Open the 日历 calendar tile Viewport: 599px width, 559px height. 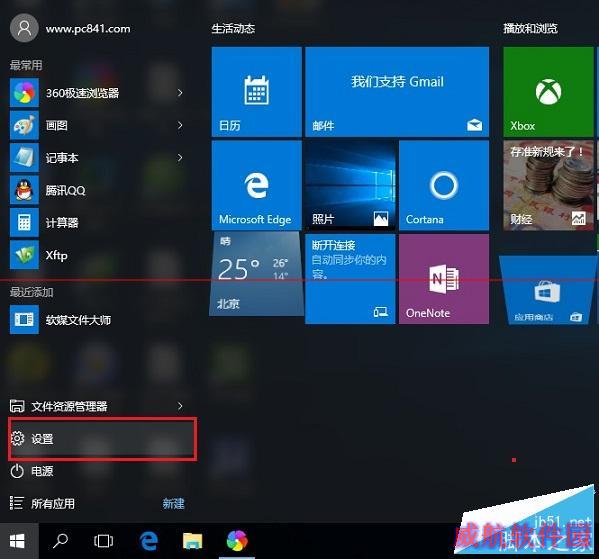pyautogui.click(x=256, y=92)
